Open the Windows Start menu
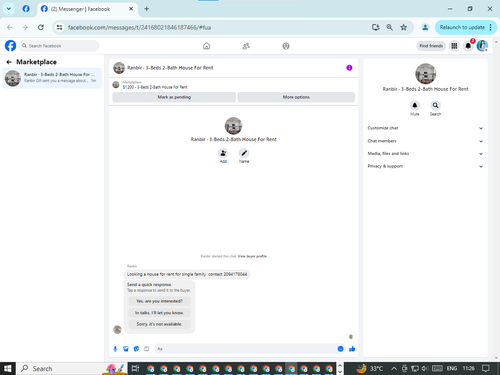Viewport: 500px width, 375px height. [x=8, y=368]
